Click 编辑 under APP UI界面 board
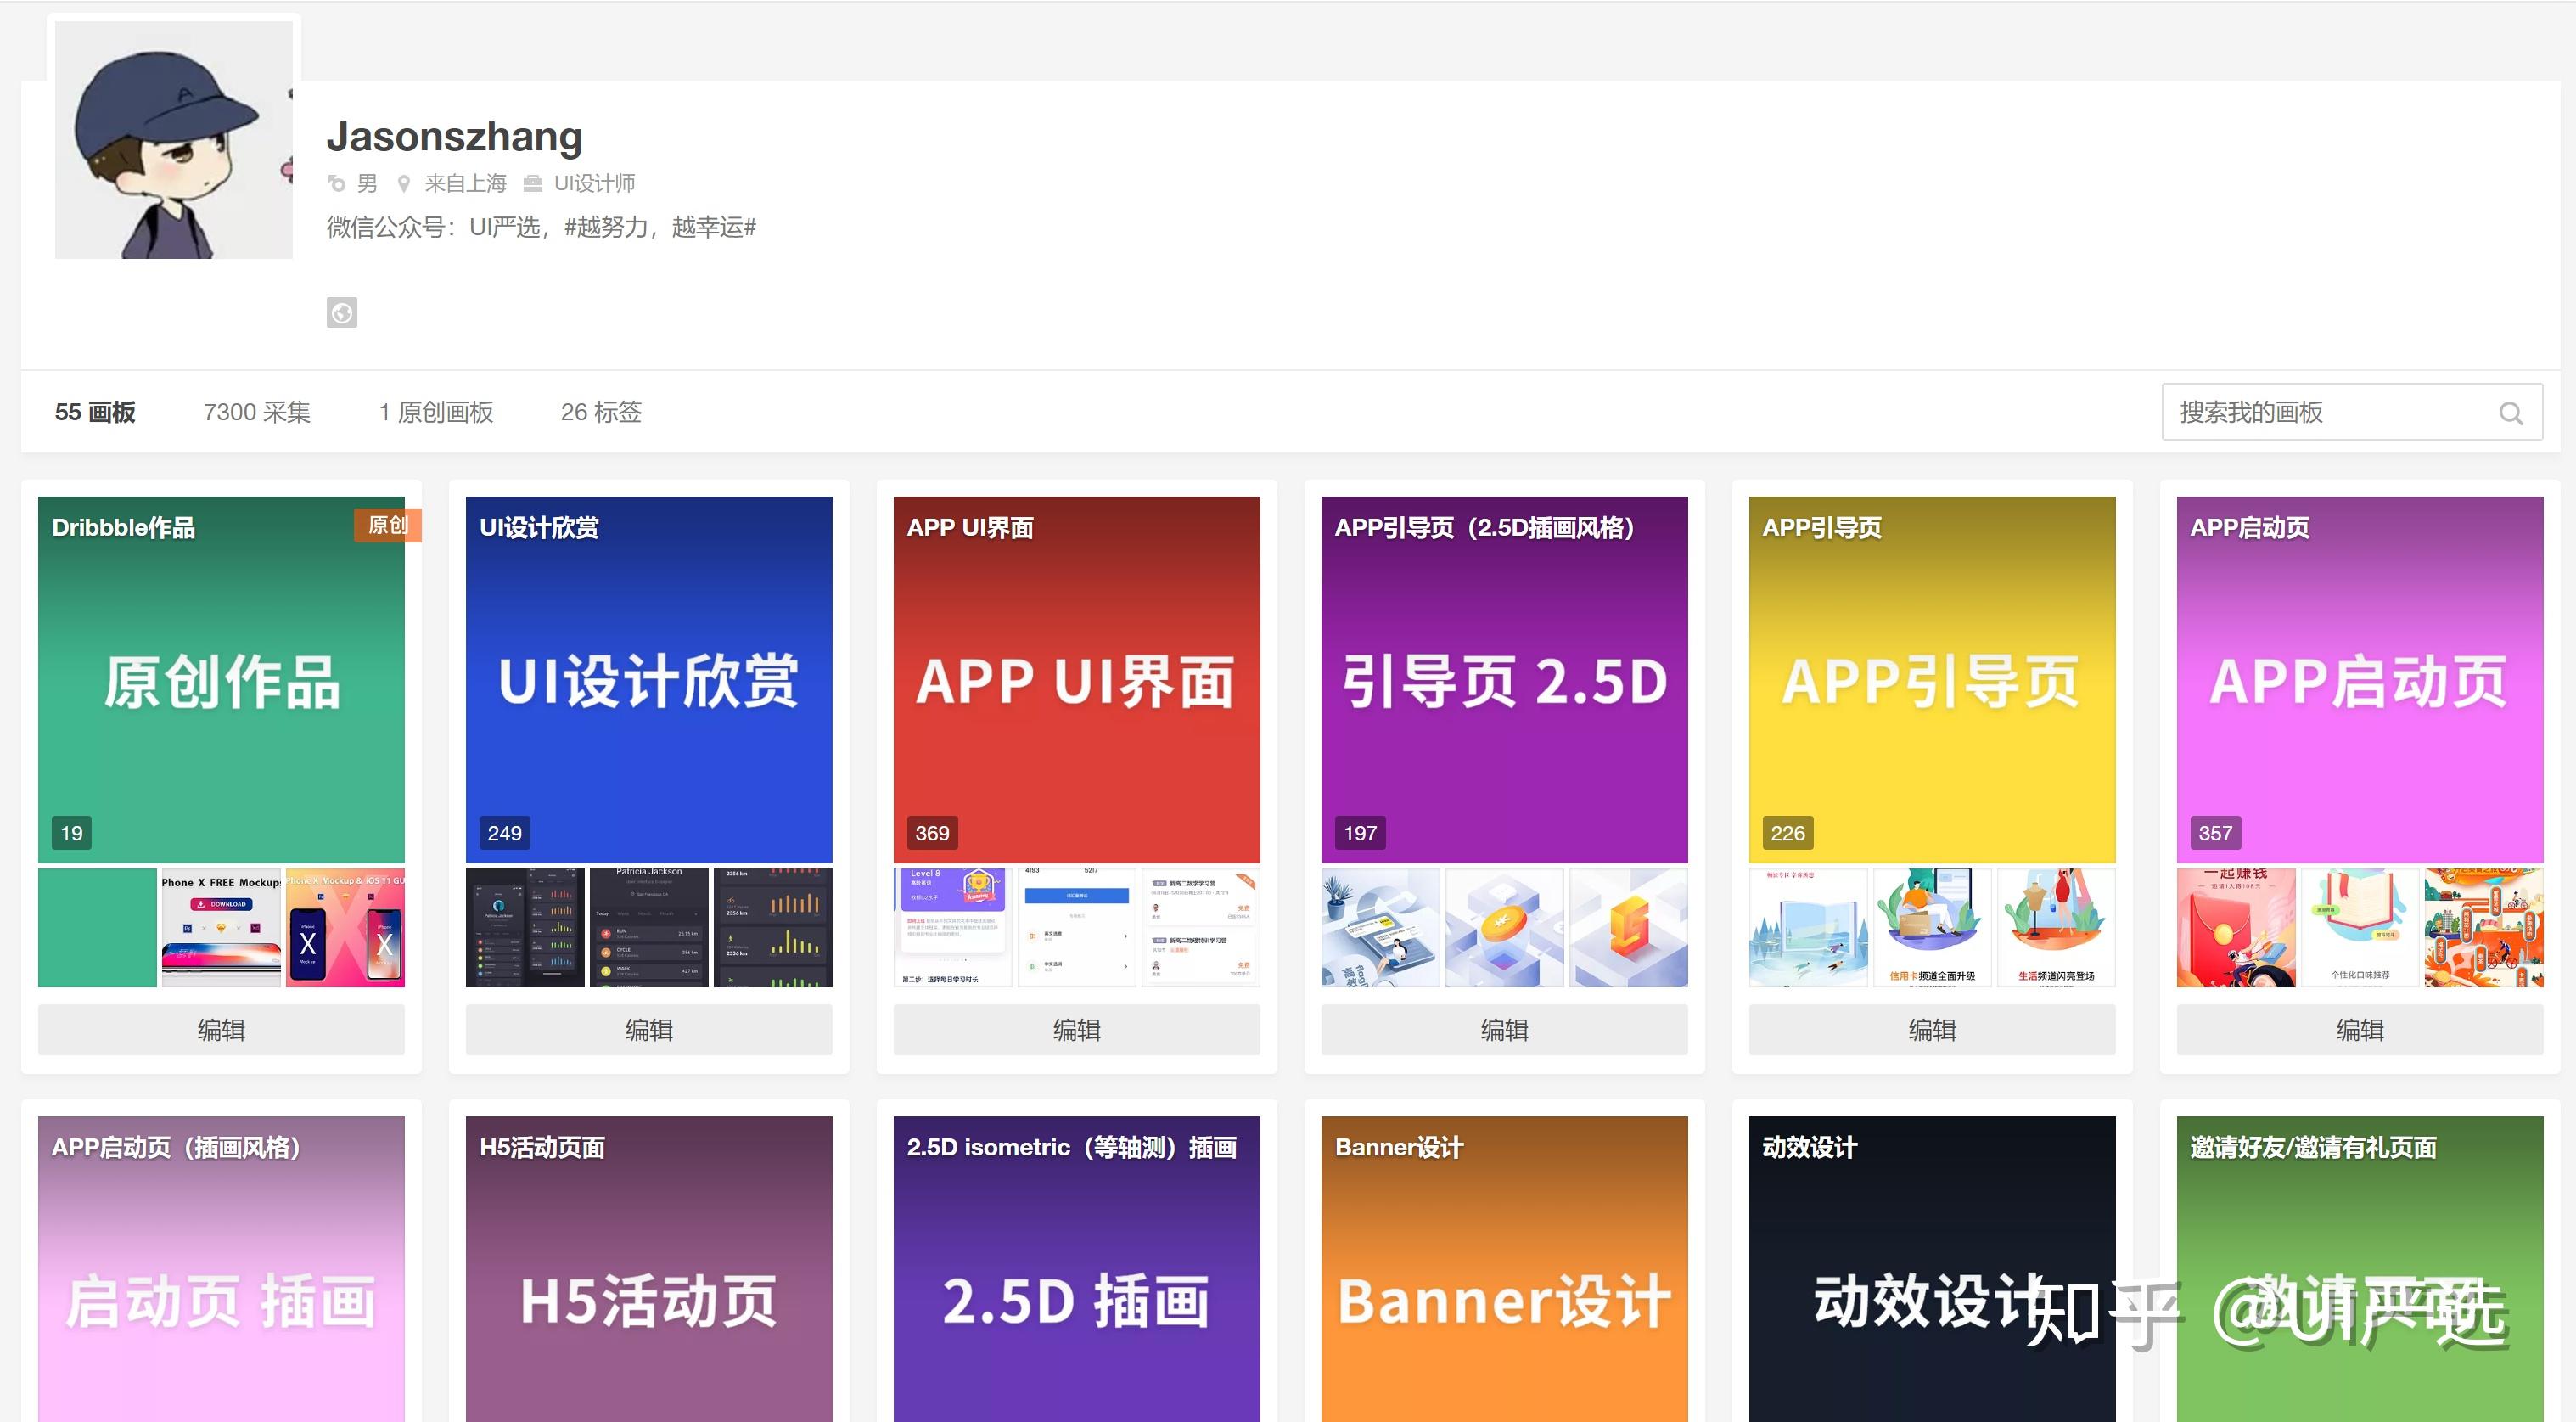The height and width of the screenshot is (1422, 2576). tap(1077, 1029)
